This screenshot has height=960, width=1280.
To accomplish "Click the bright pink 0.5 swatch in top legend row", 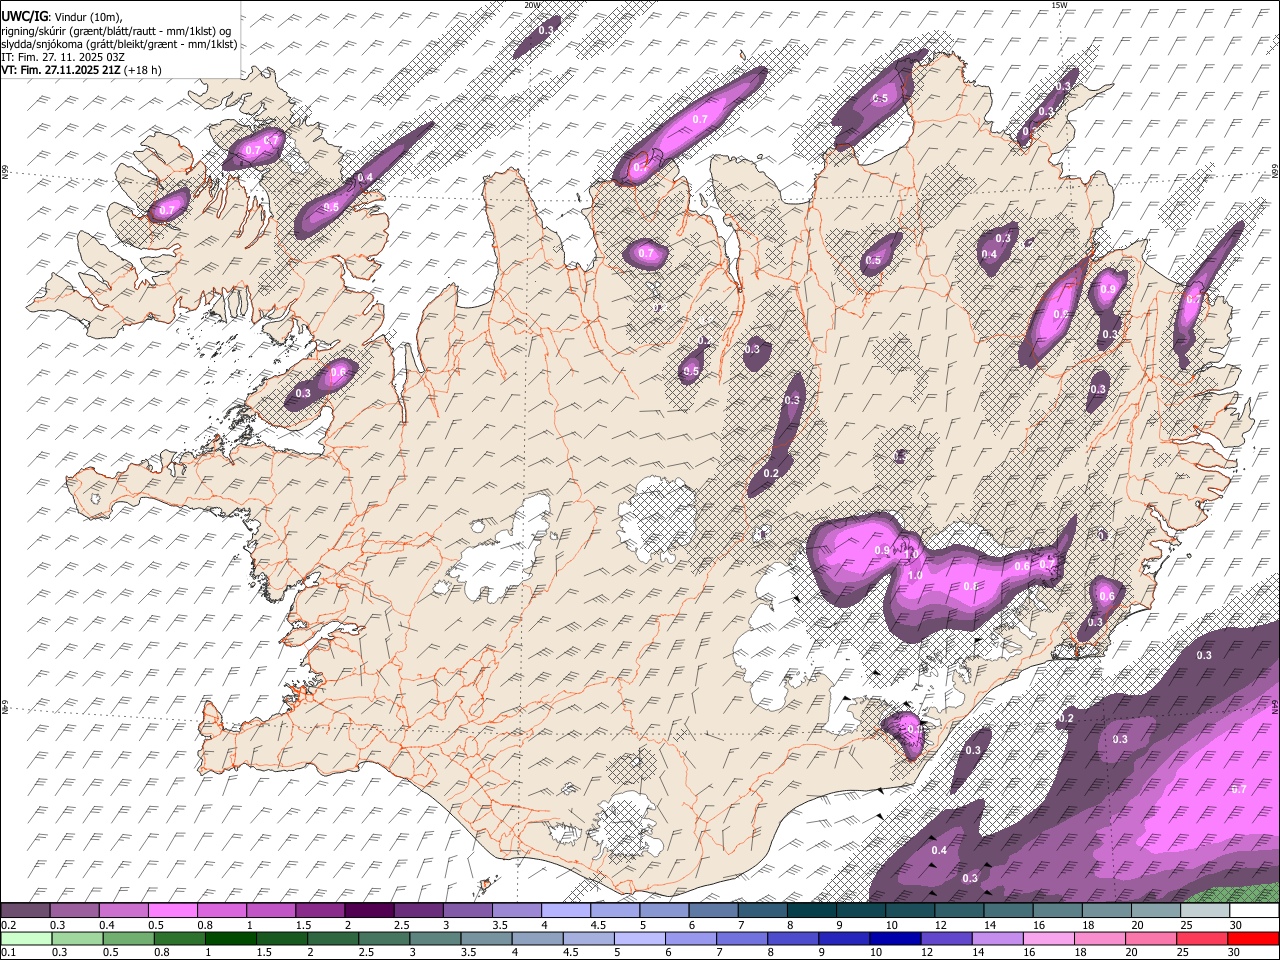I will [172, 911].
